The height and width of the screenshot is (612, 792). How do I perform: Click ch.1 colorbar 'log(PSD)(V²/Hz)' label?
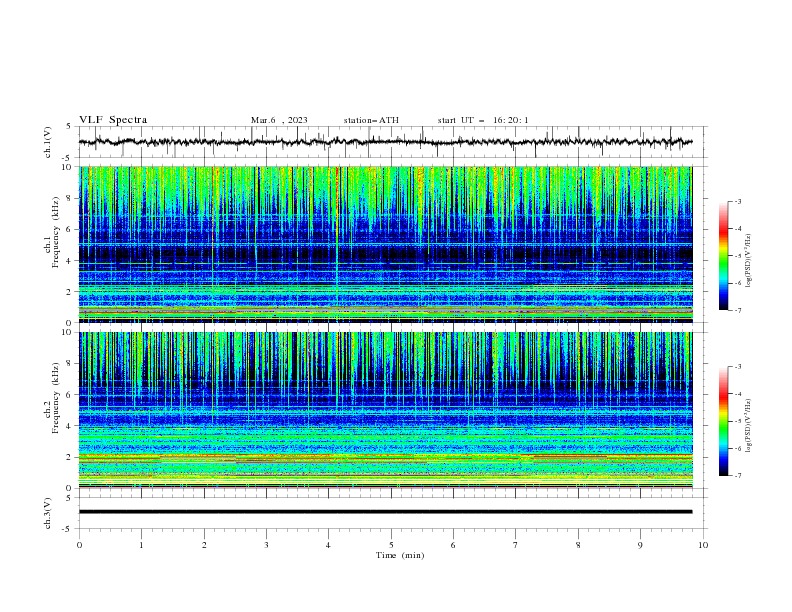[x=749, y=261]
